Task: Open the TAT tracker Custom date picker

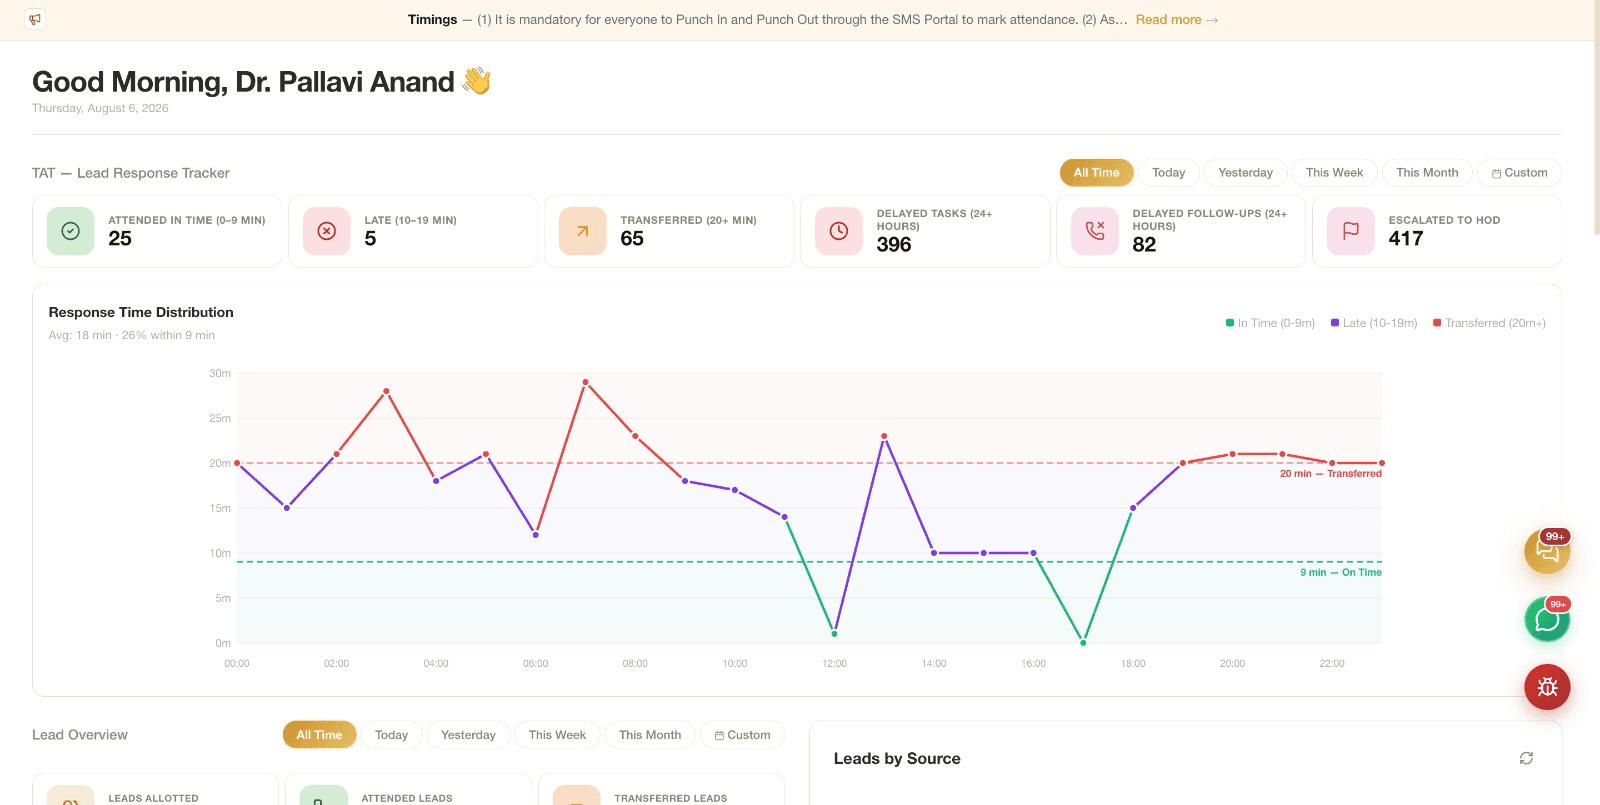Action: 1519,173
